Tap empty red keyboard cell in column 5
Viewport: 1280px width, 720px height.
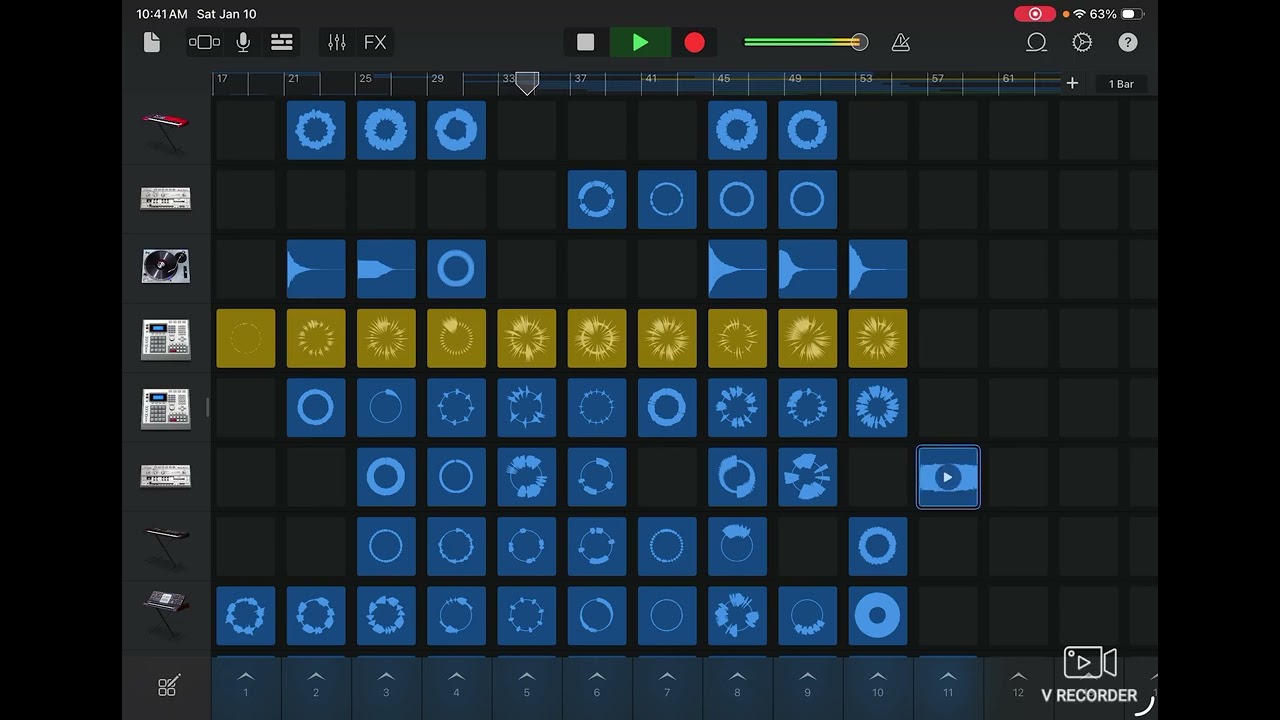click(x=527, y=130)
